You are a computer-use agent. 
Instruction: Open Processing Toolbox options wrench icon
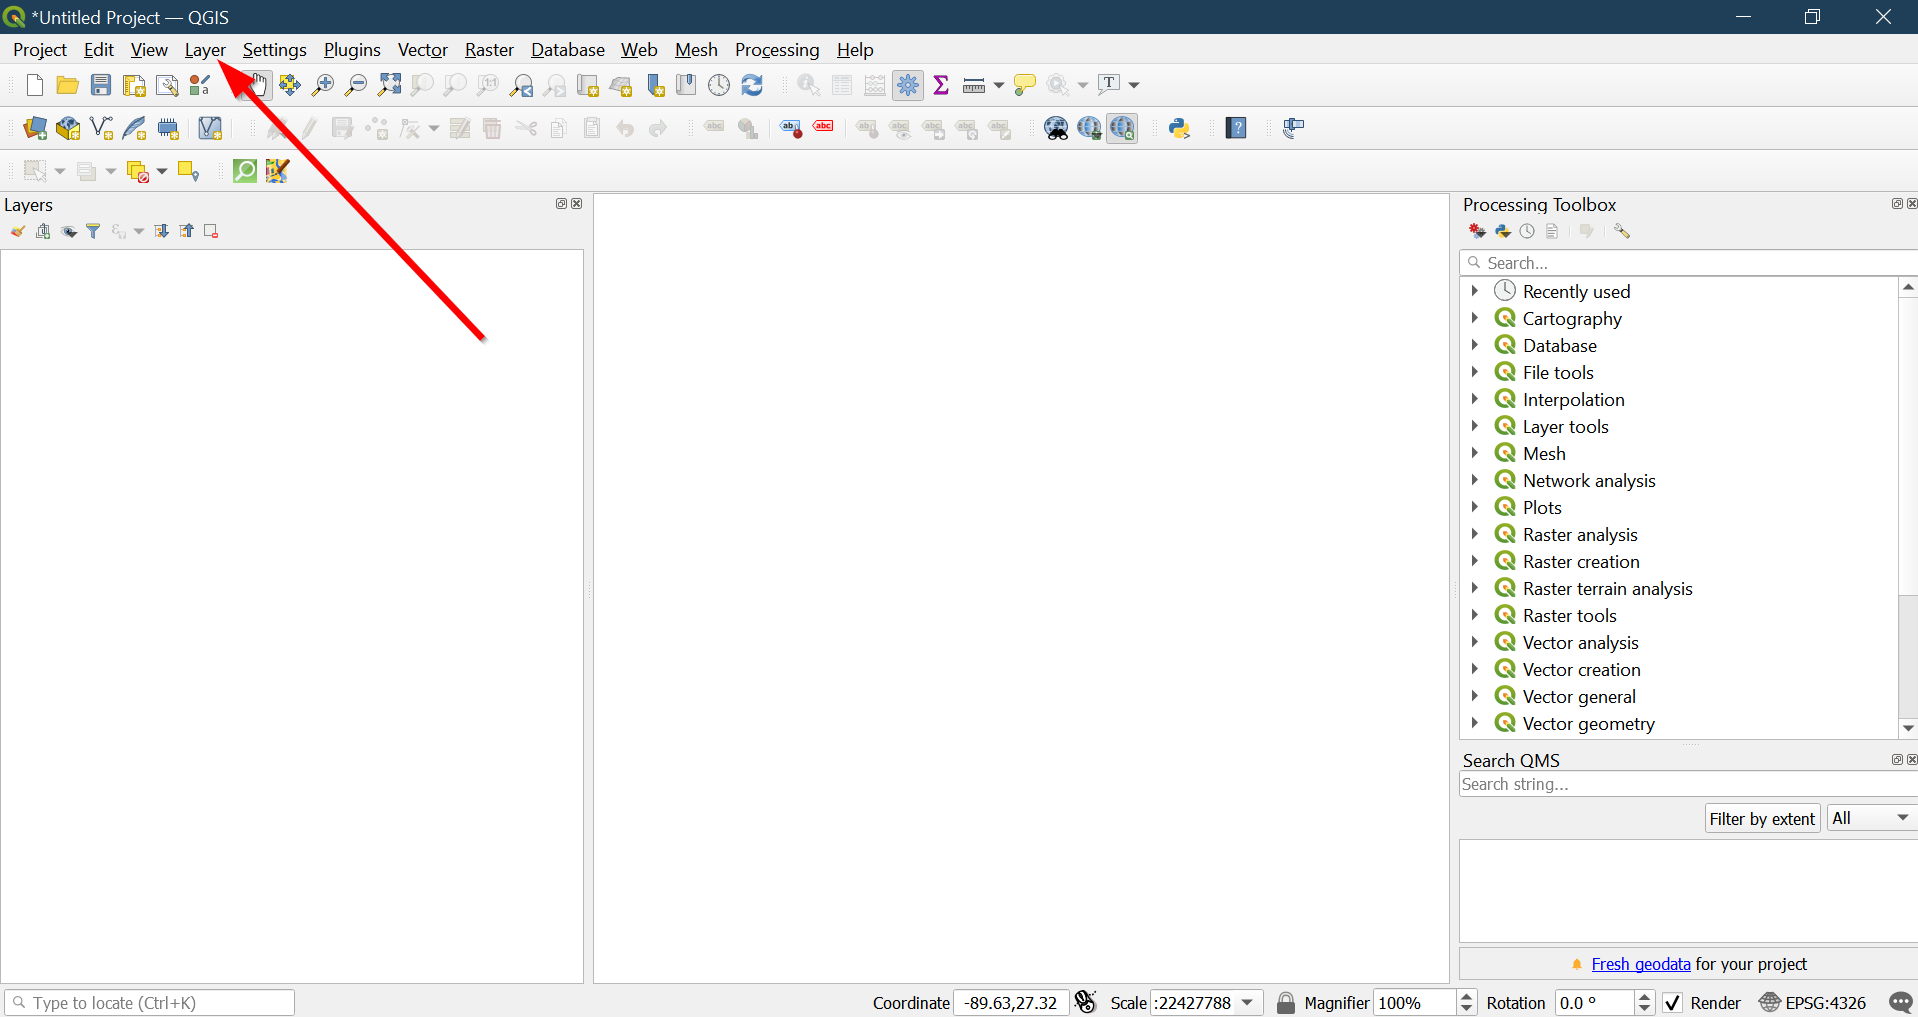click(1621, 231)
